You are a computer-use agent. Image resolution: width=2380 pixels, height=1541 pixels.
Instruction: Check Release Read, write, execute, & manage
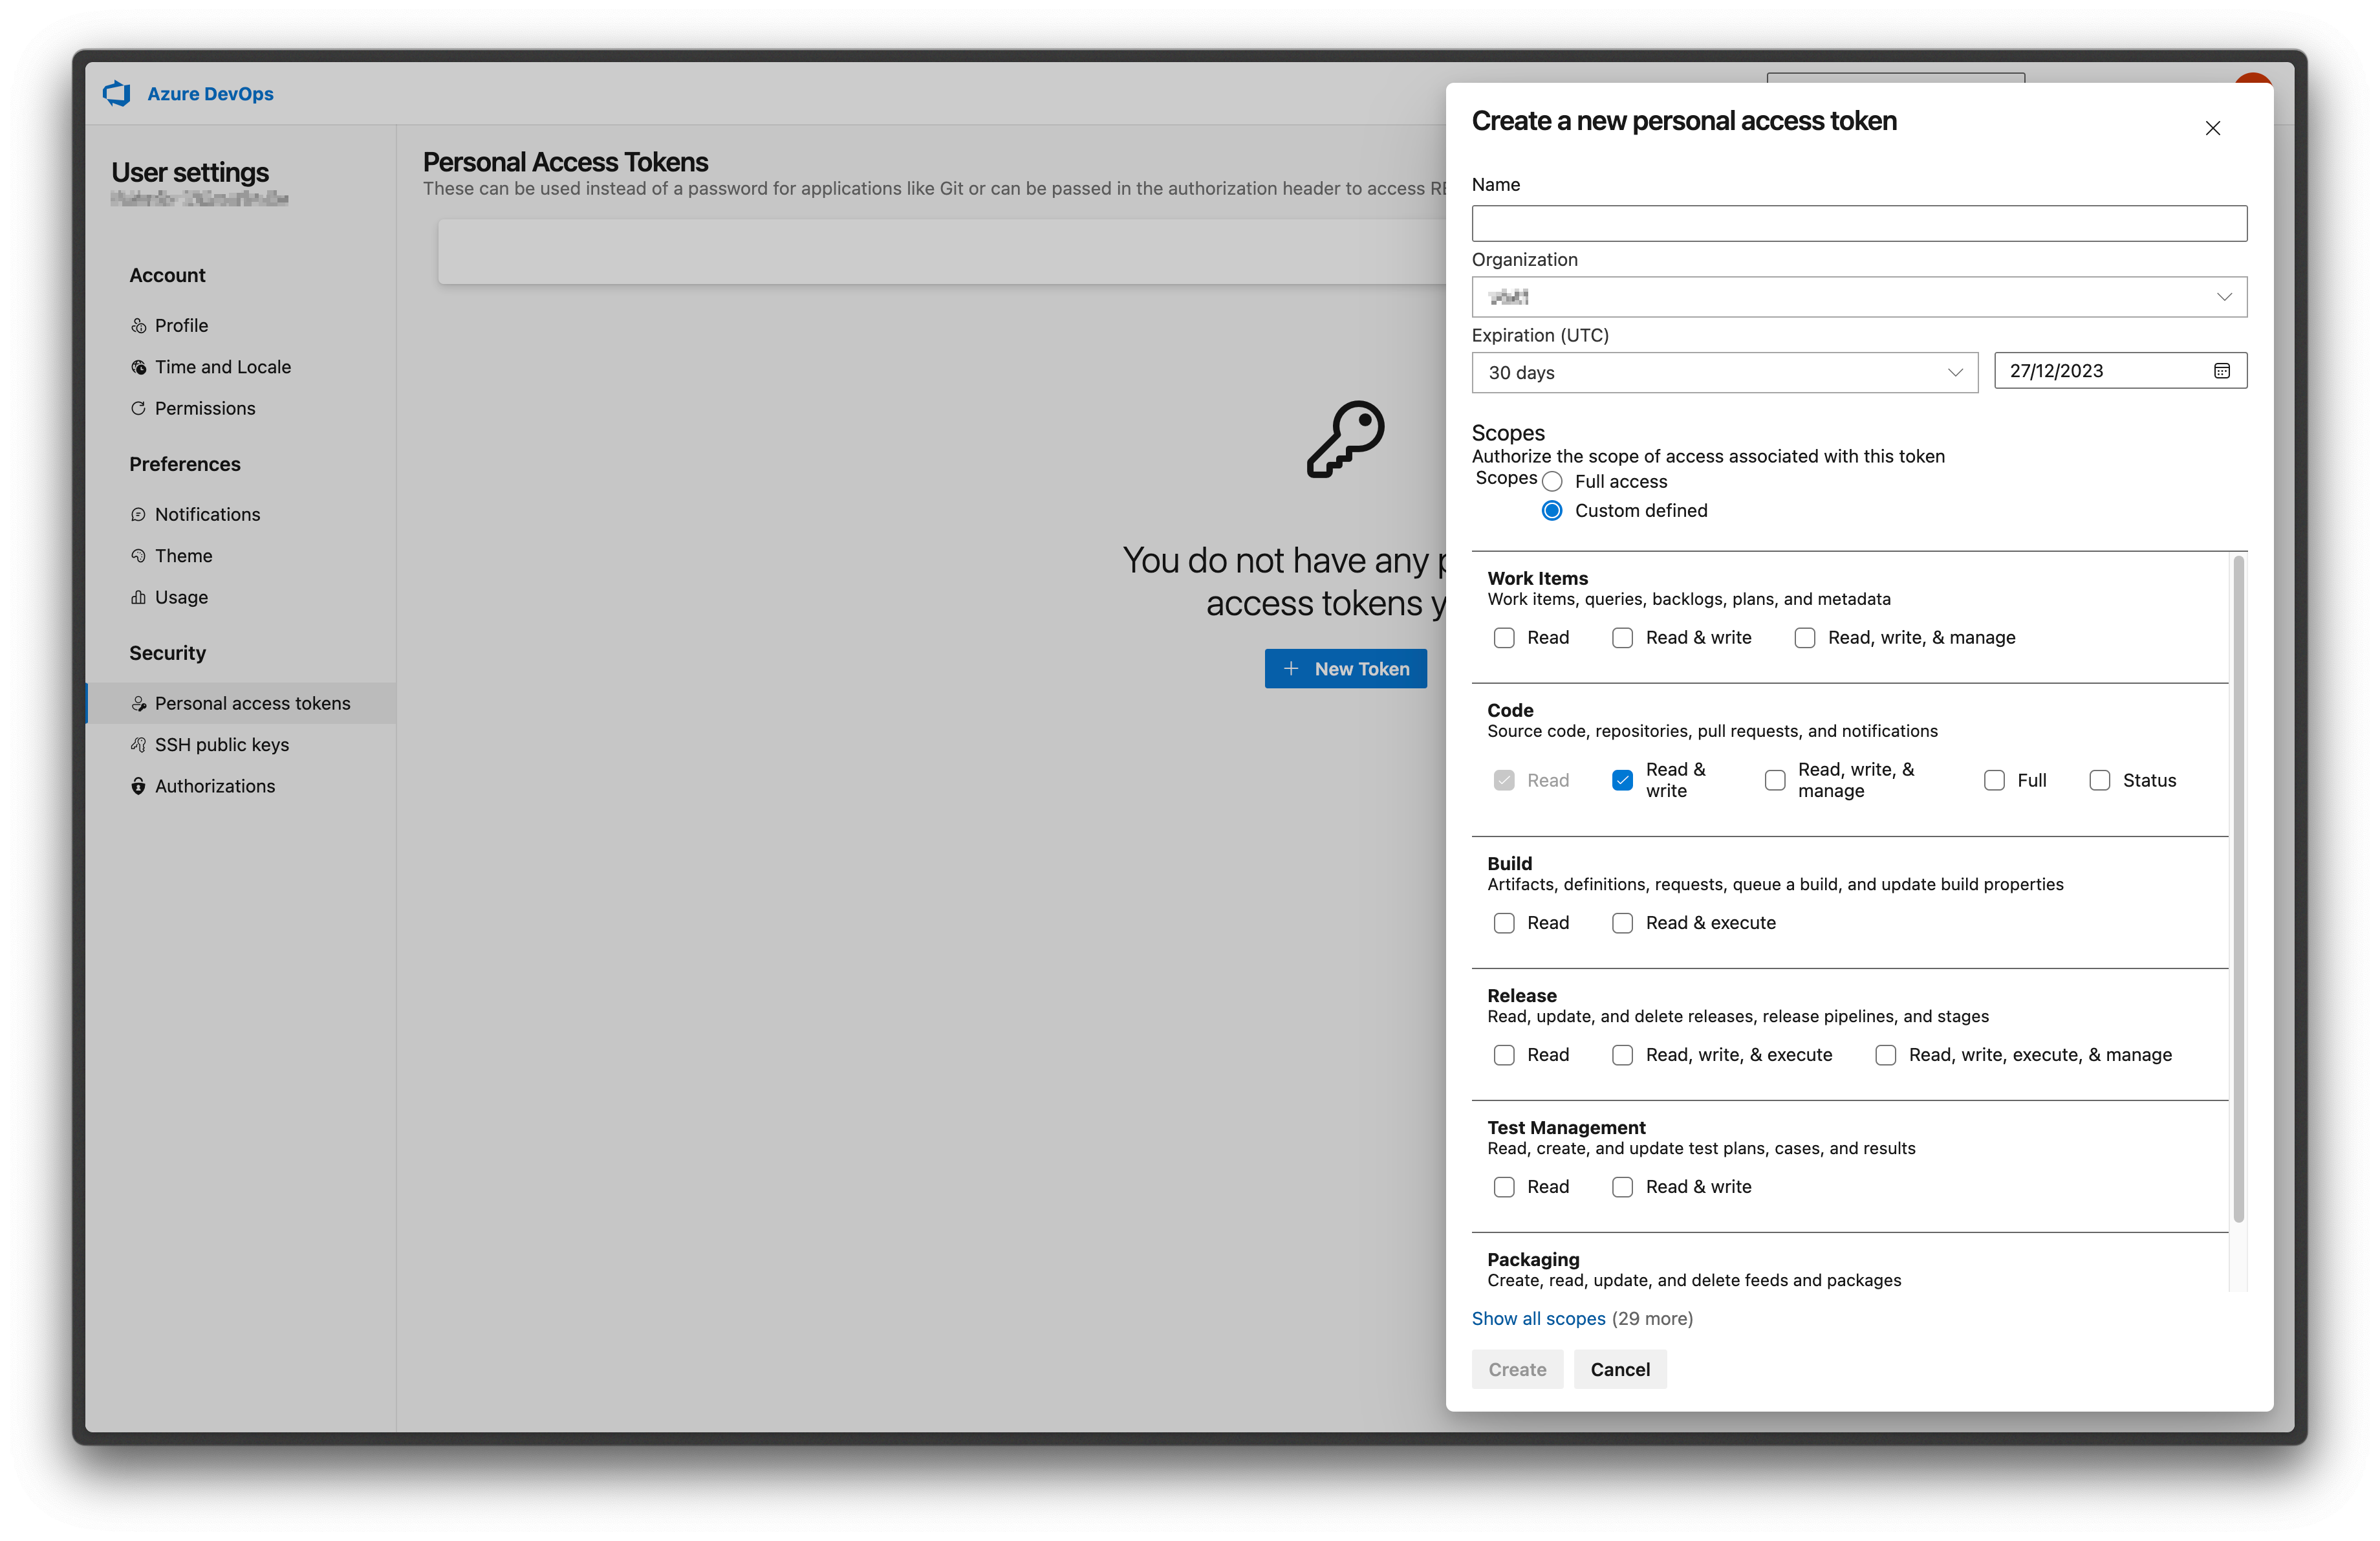(x=1886, y=1055)
